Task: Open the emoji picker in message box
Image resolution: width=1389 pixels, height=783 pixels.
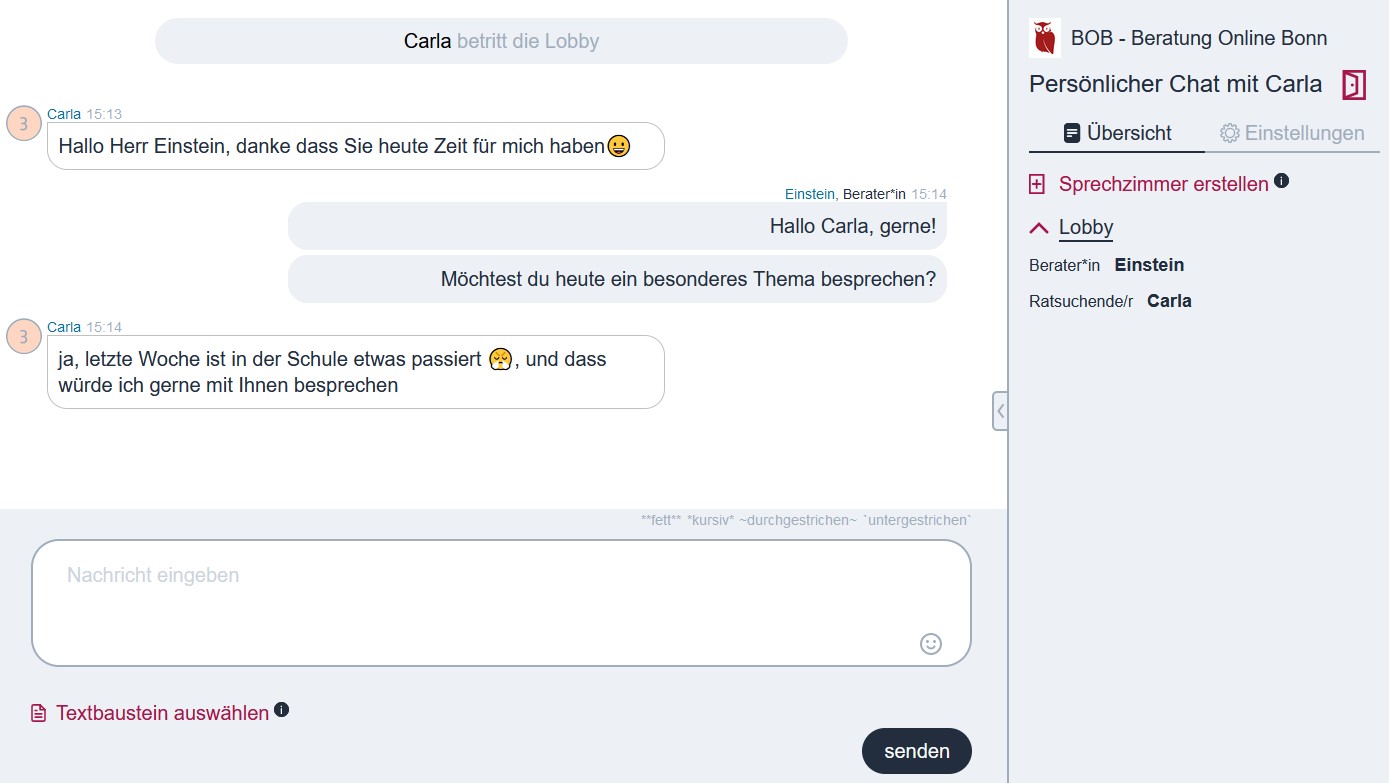Action: [931, 643]
